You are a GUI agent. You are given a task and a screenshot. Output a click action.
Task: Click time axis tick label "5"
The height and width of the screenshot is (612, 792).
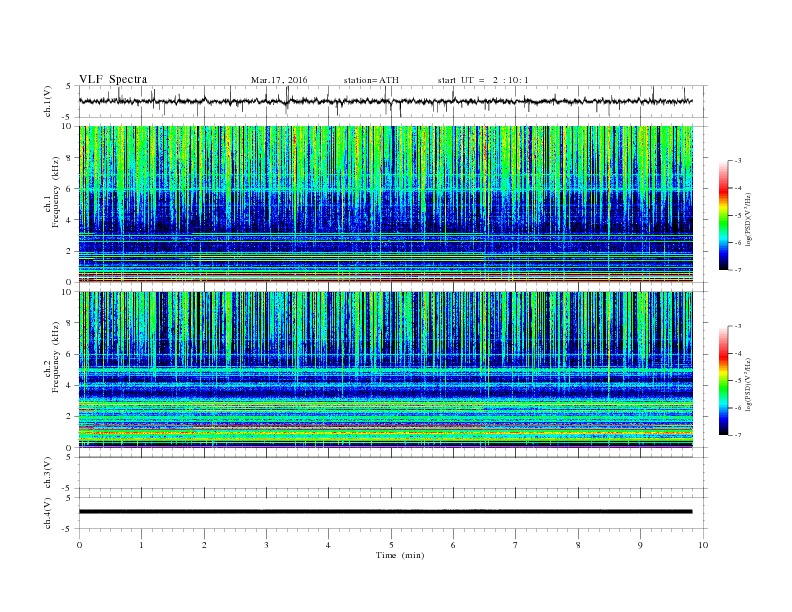[391, 545]
